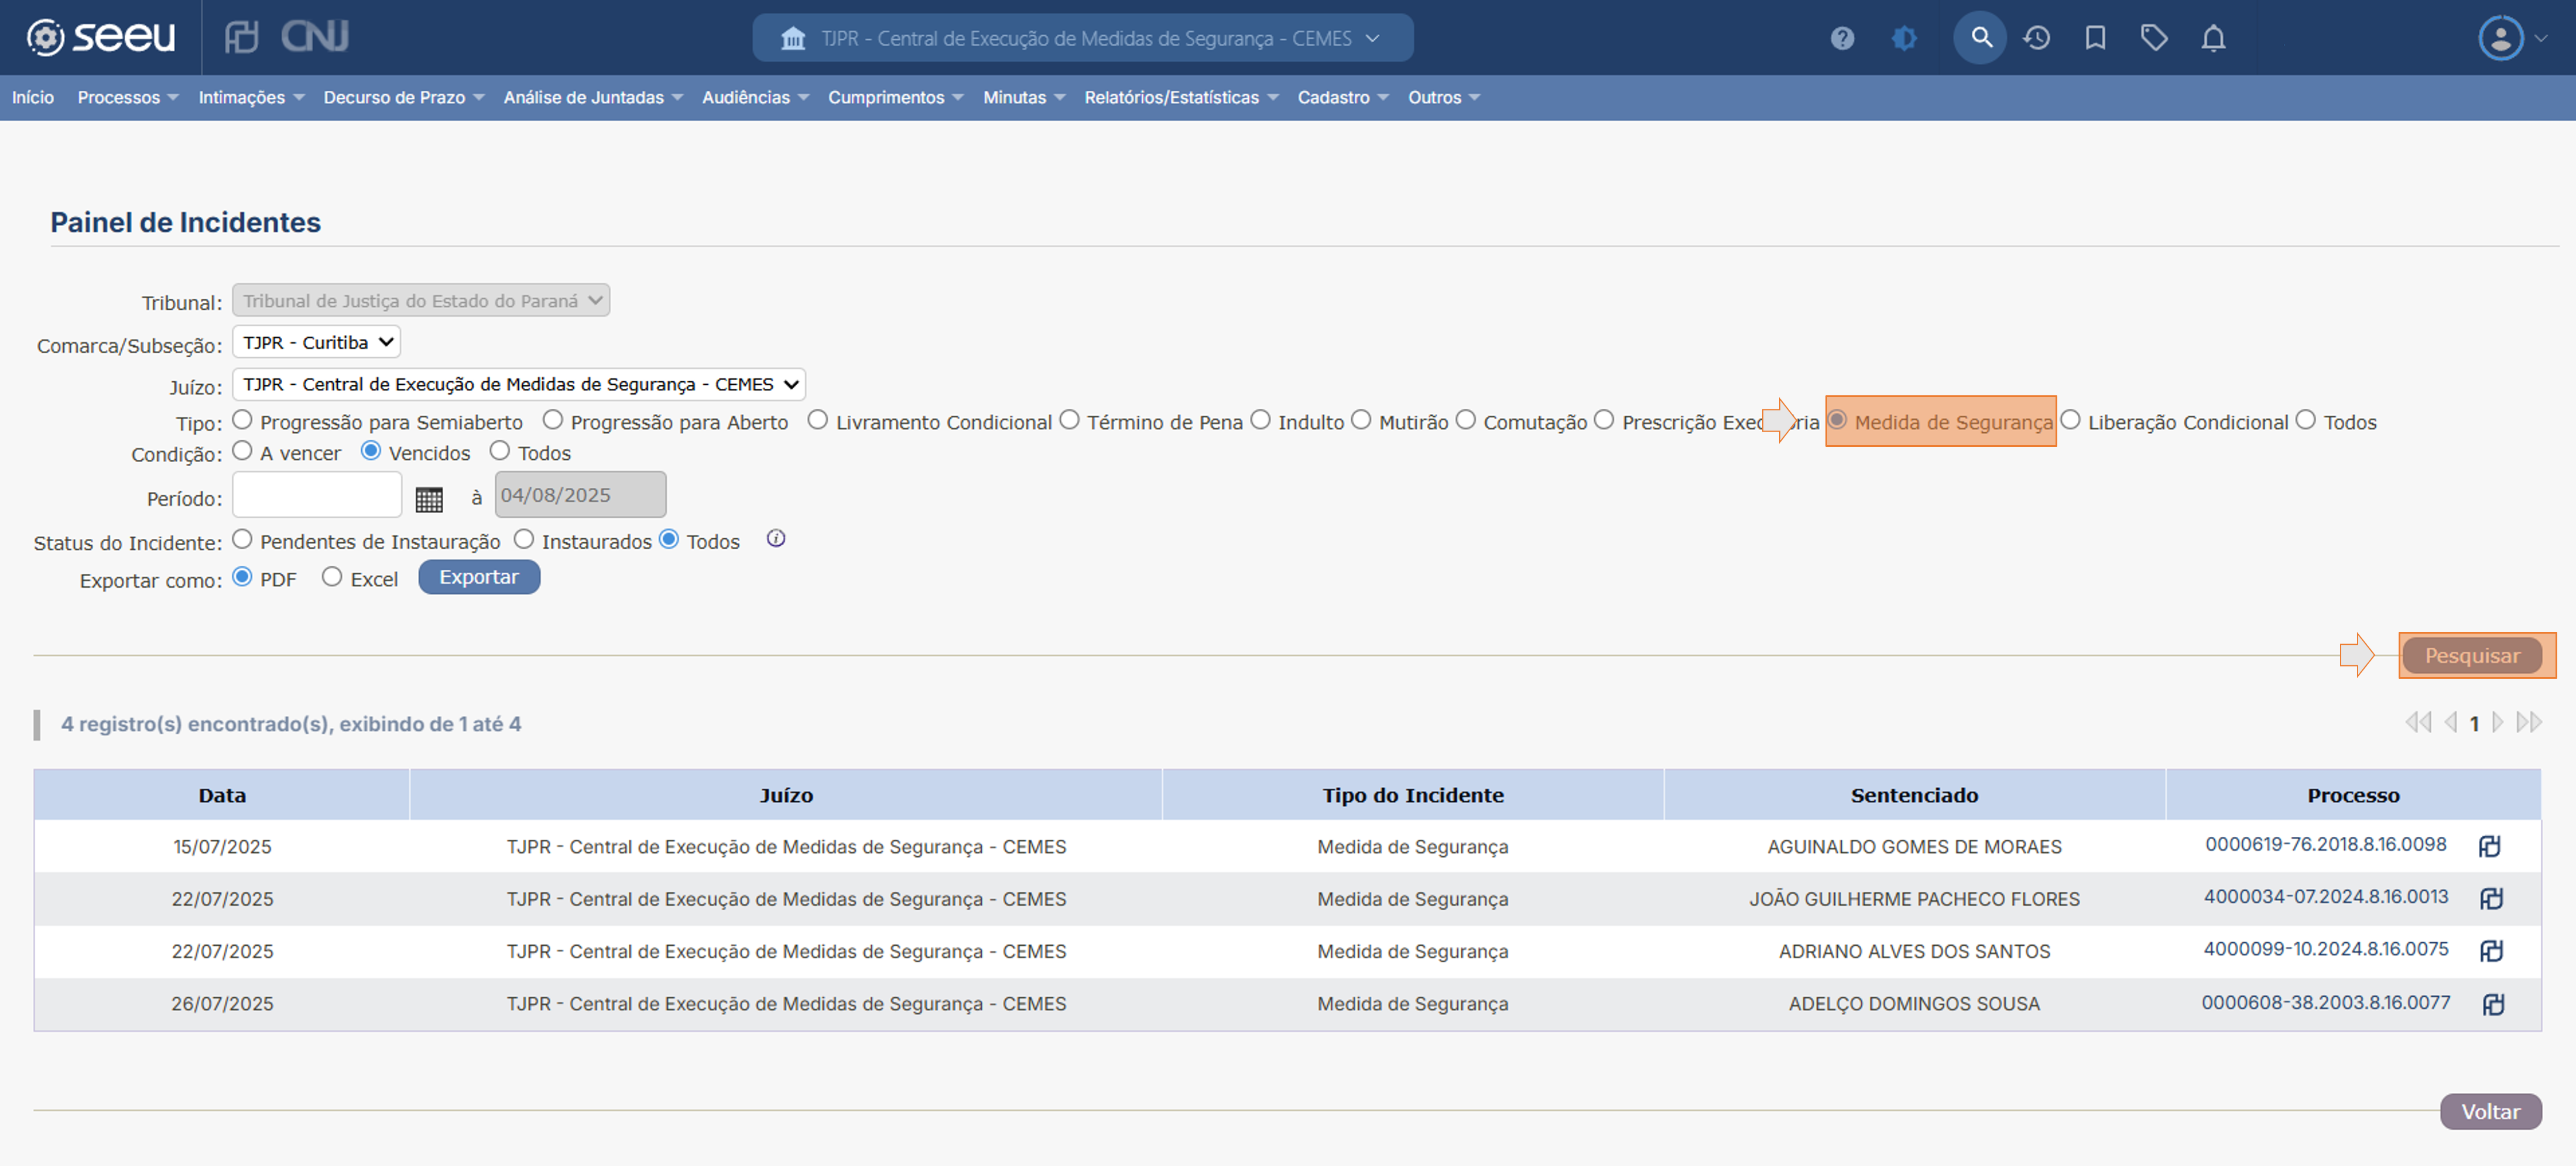This screenshot has height=1166, width=2576.
Task: Select Comutação type
Action: (1465, 420)
